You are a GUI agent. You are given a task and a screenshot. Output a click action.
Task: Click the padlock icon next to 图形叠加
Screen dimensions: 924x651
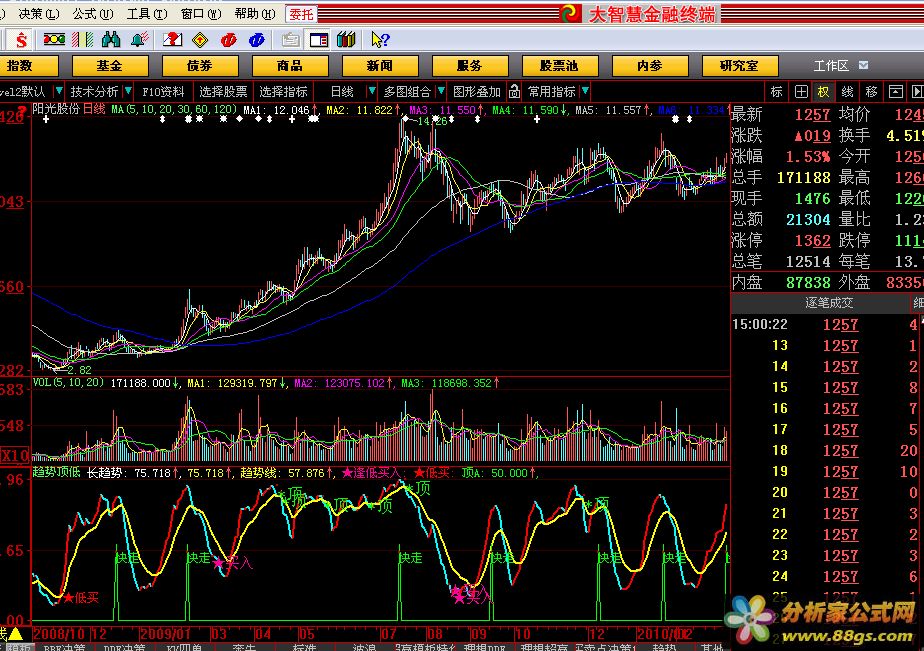coord(514,91)
